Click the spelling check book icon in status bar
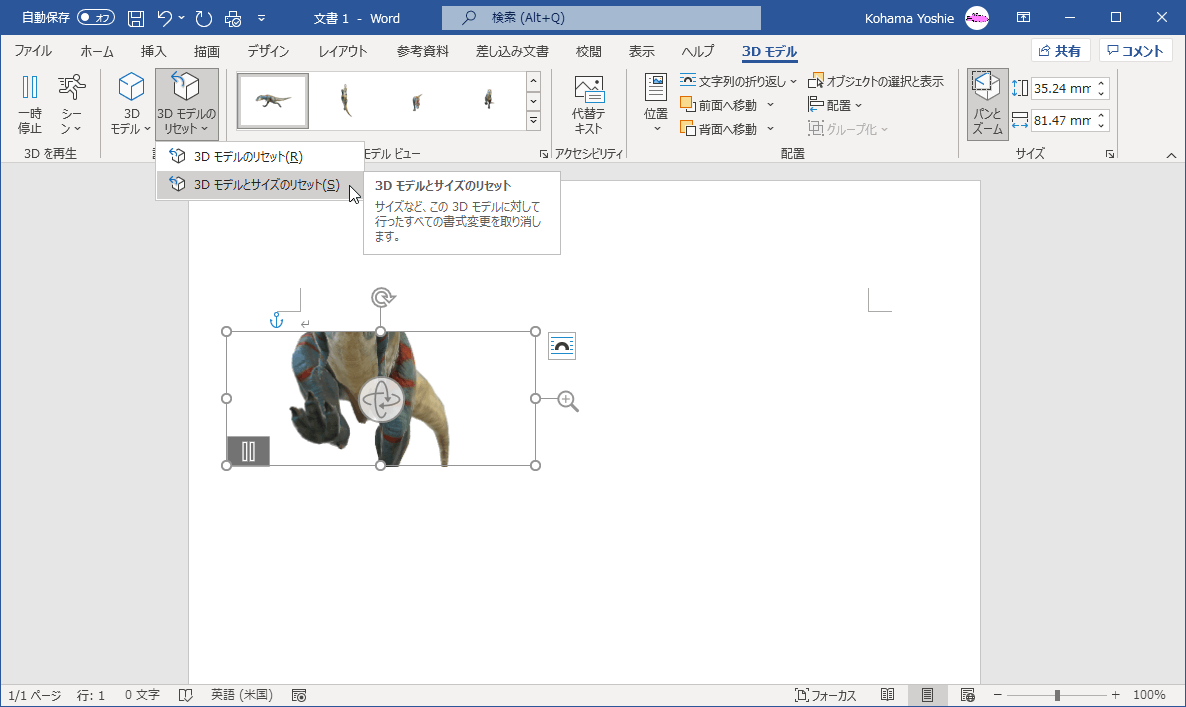 pyautogui.click(x=185, y=695)
